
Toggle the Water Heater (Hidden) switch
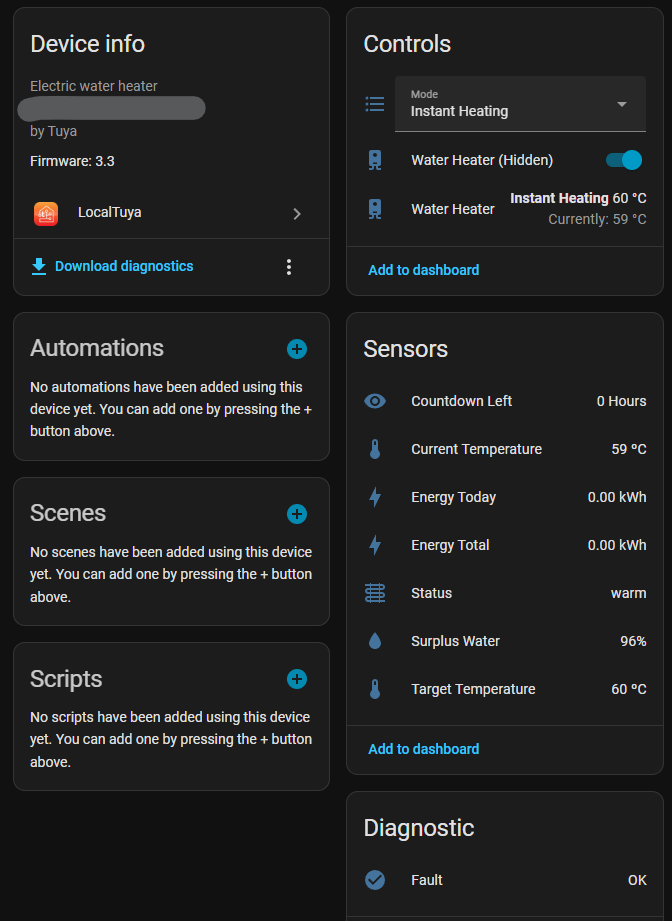pos(624,160)
